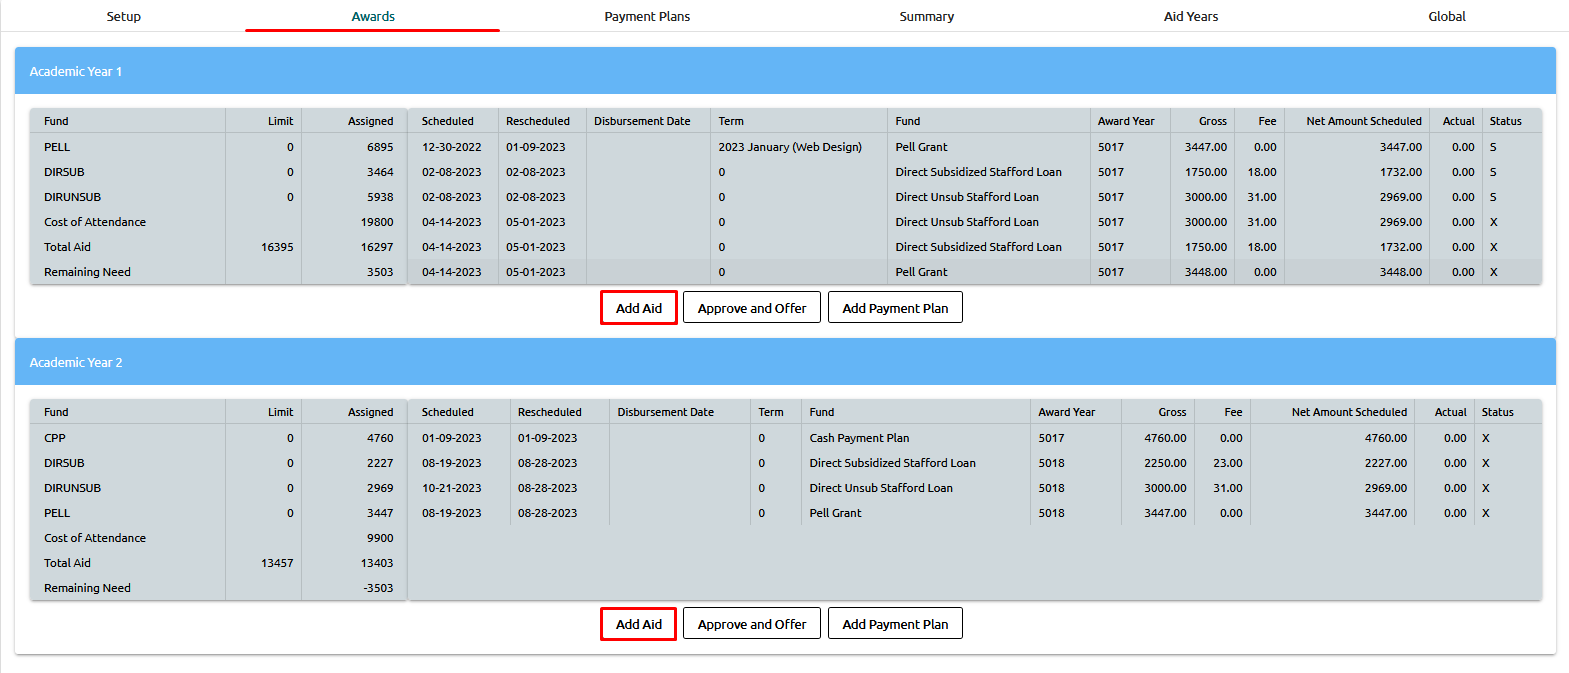This screenshot has height=673, width=1569.
Task: Select the 2023 January (Web Design) term cell
Action: (x=790, y=147)
